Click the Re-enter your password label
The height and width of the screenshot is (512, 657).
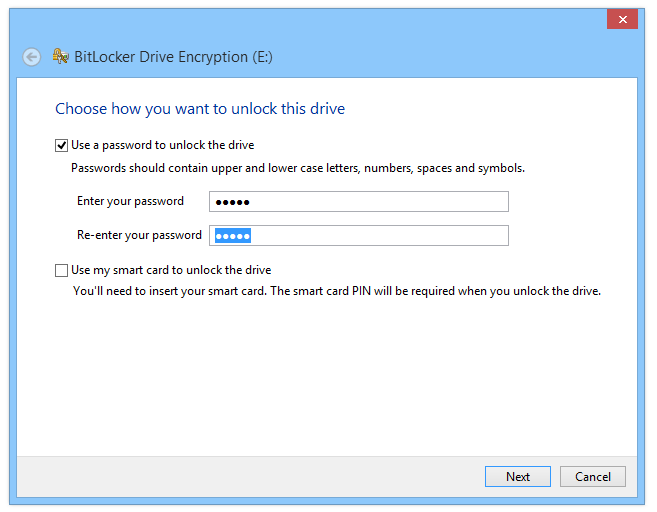139,235
